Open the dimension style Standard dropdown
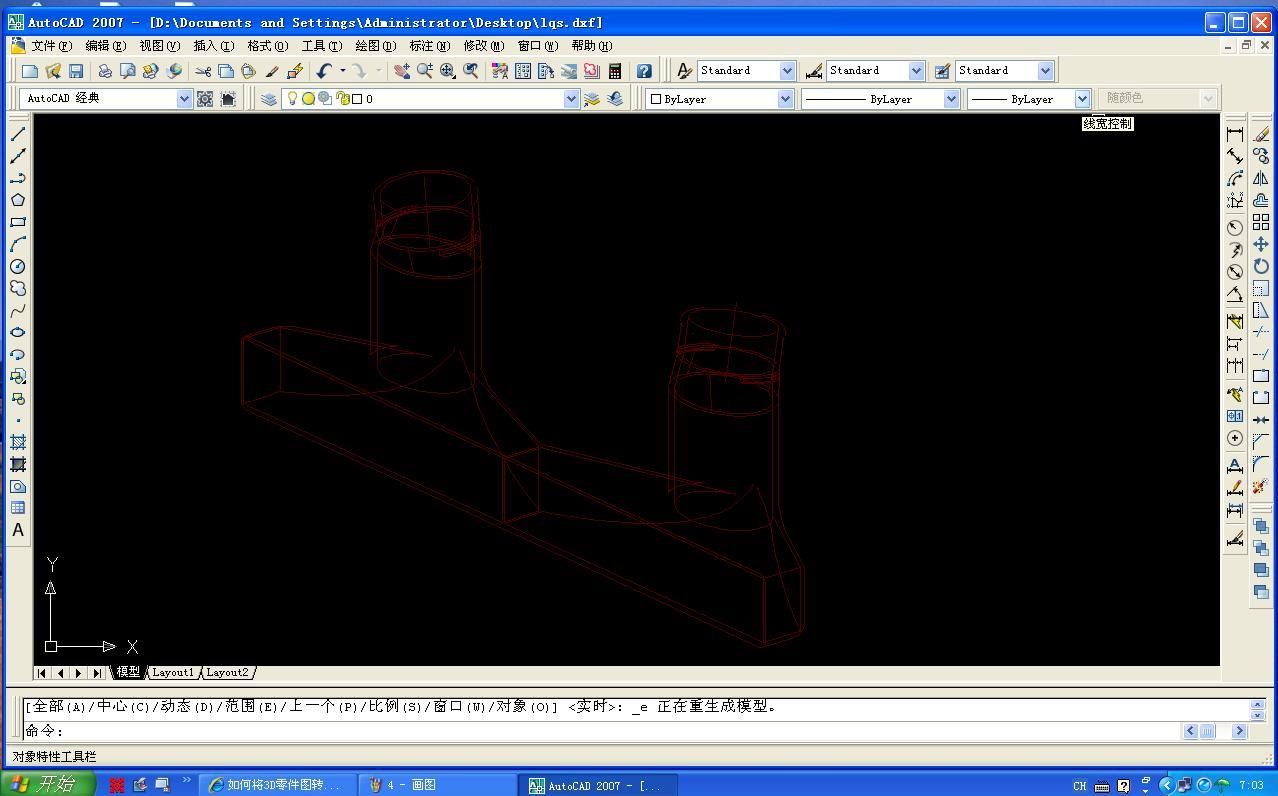The height and width of the screenshot is (796, 1278). point(916,71)
